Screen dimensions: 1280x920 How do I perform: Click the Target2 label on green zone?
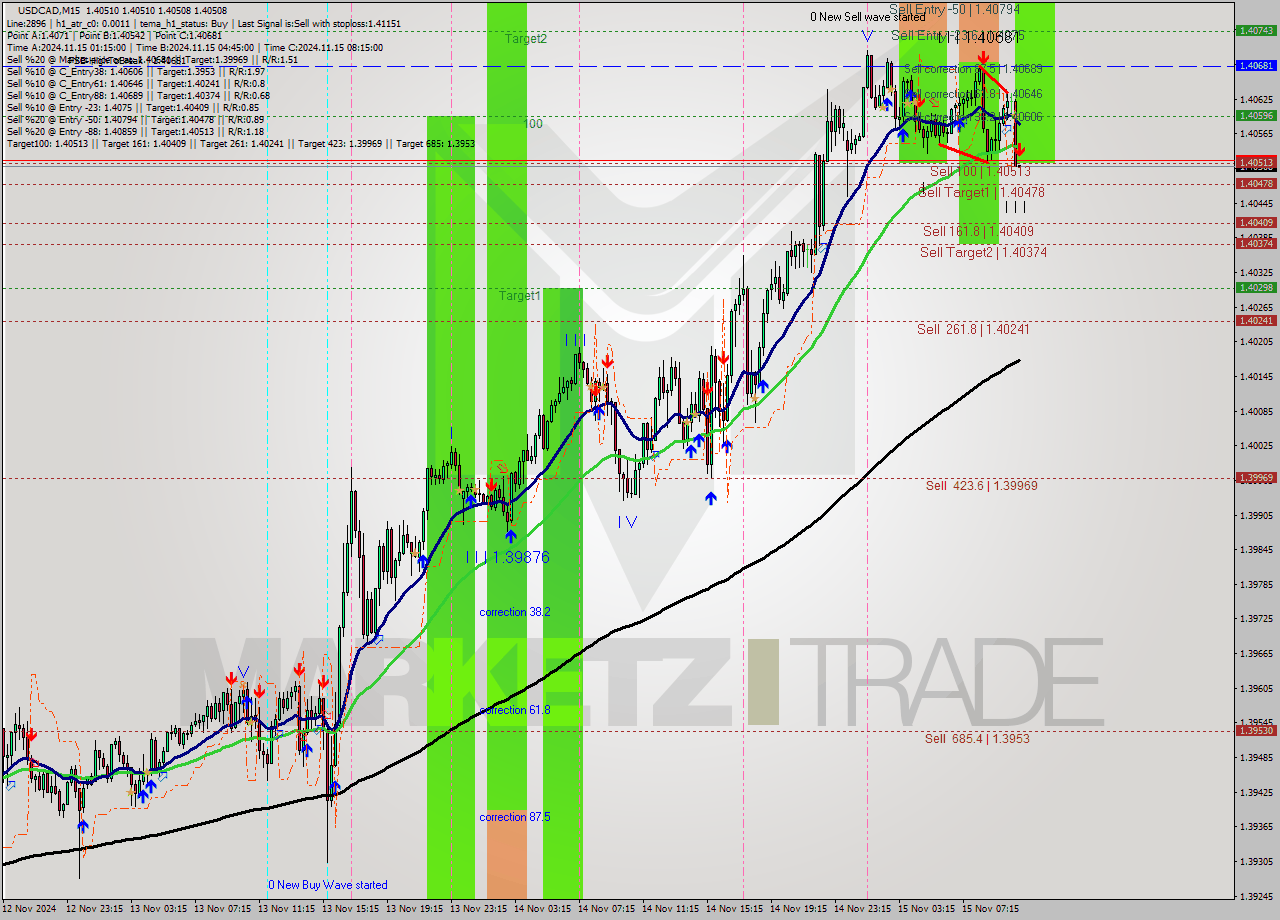pos(526,38)
